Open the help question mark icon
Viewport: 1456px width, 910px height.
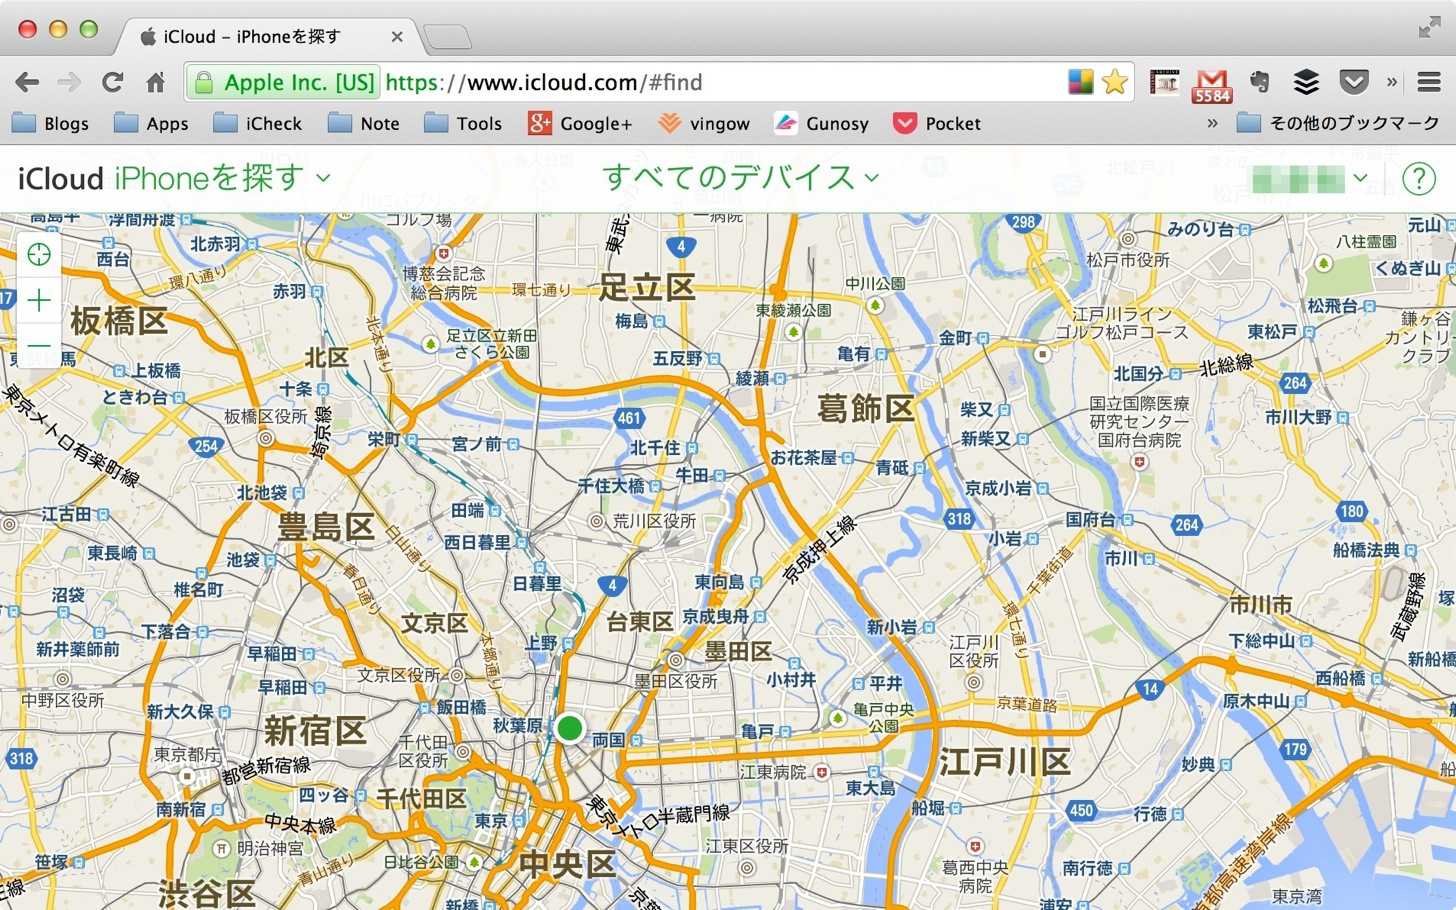coord(1419,178)
